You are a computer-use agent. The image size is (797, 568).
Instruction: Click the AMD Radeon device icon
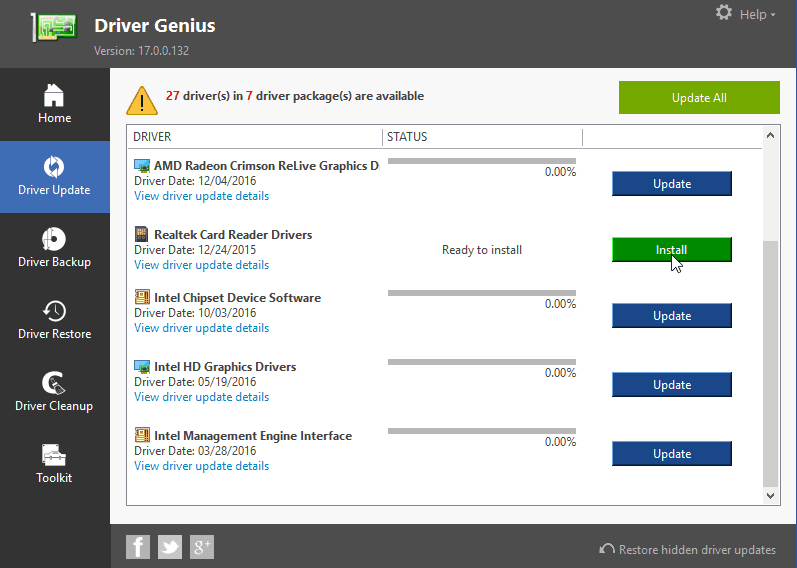coord(142,166)
